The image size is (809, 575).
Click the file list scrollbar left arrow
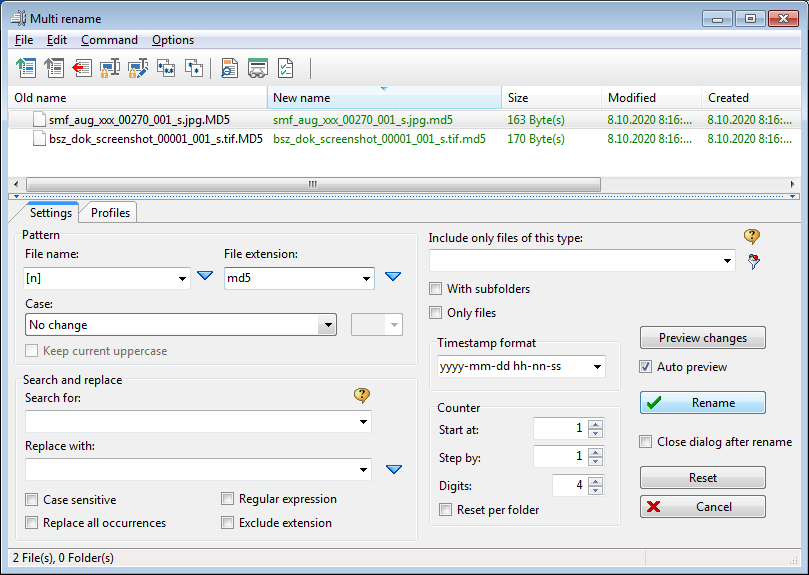pos(16,184)
